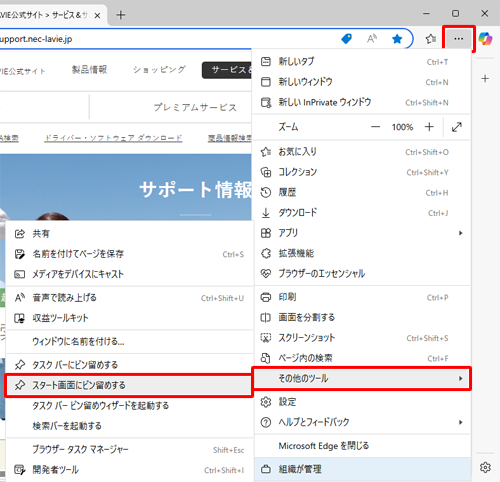500x482 pixels.
Task: Open the Settings and more ellipsis menu
Action: click(459, 39)
